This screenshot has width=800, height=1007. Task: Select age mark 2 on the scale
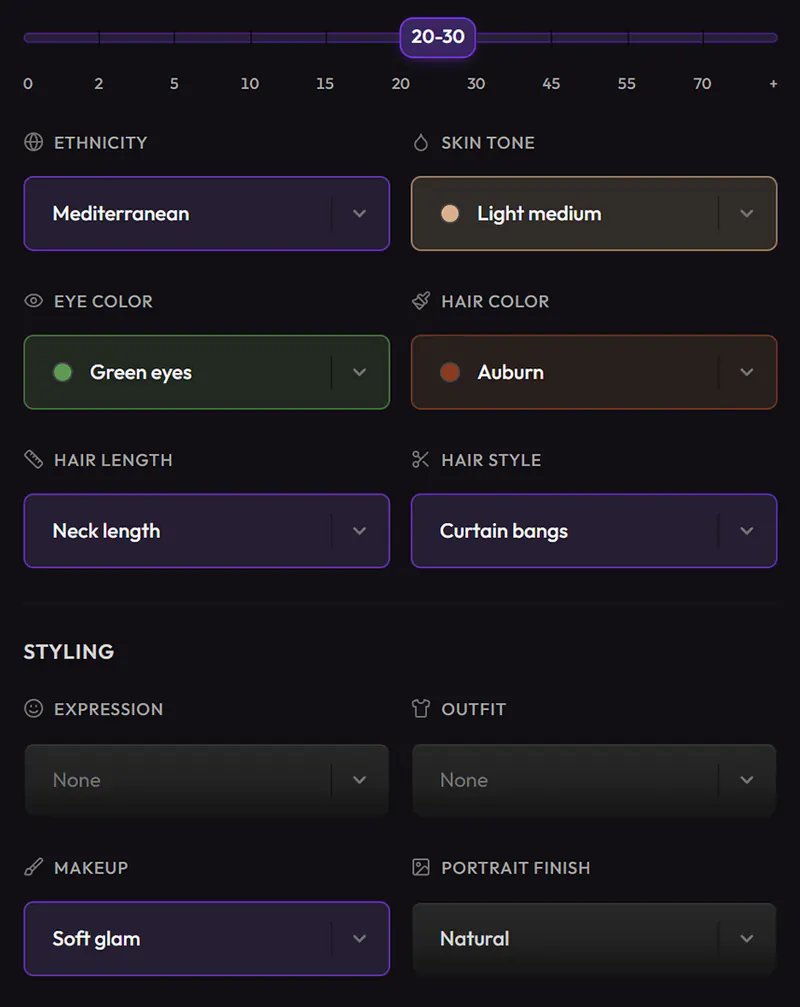pos(98,83)
